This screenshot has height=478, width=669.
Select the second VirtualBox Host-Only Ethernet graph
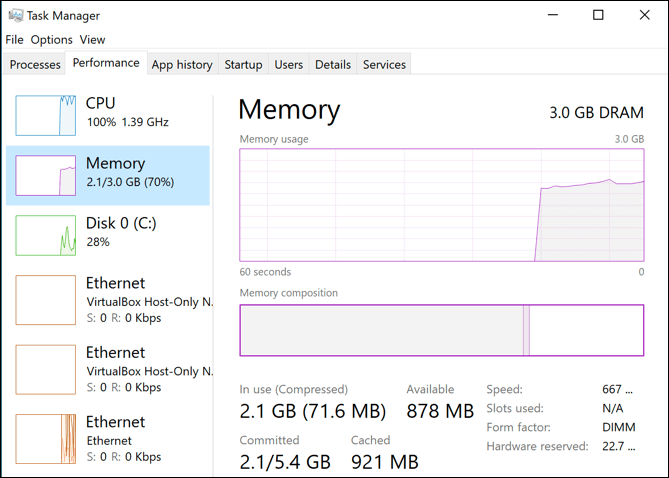pos(46,369)
